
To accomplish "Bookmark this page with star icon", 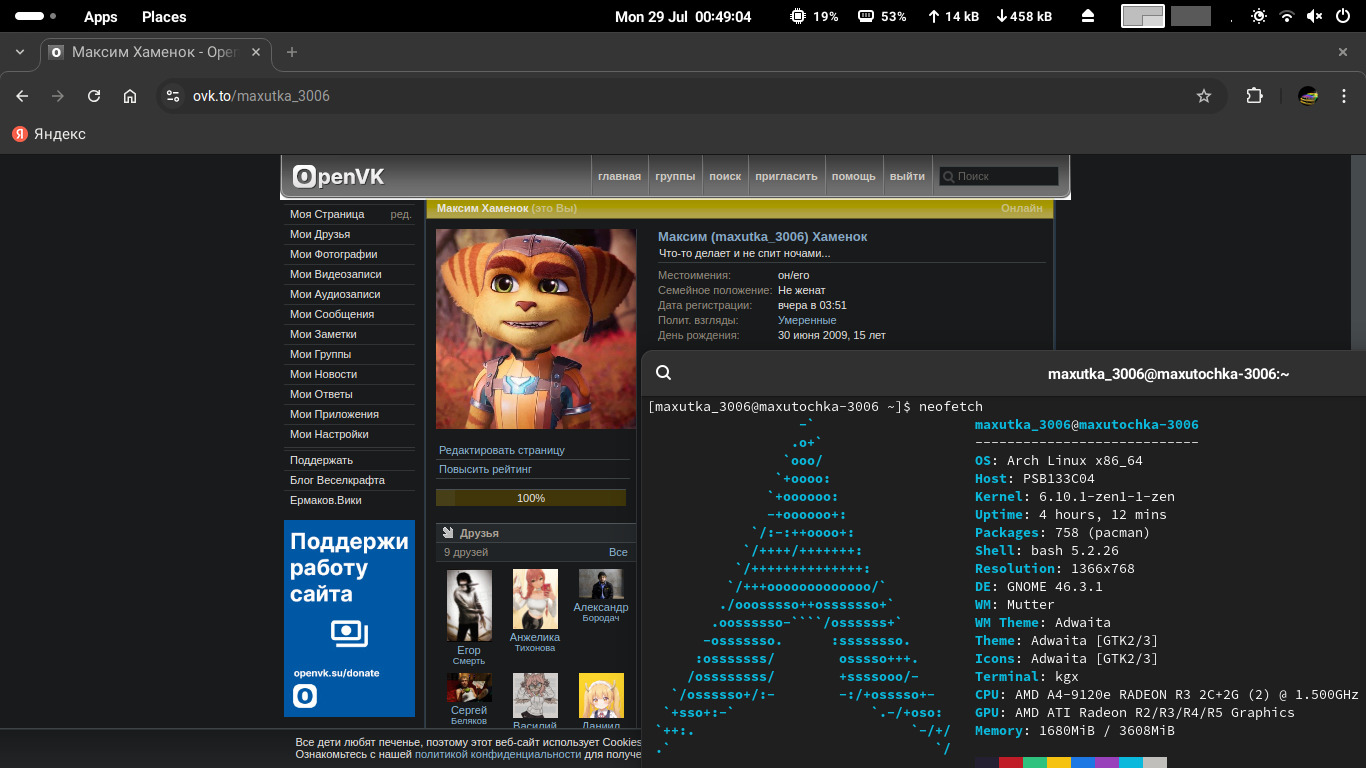I will click(x=1204, y=96).
